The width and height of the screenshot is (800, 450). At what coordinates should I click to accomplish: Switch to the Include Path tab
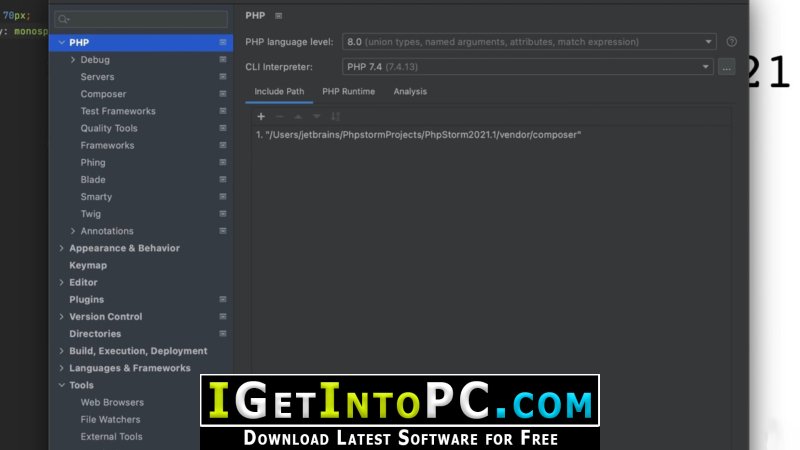point(279,92)
